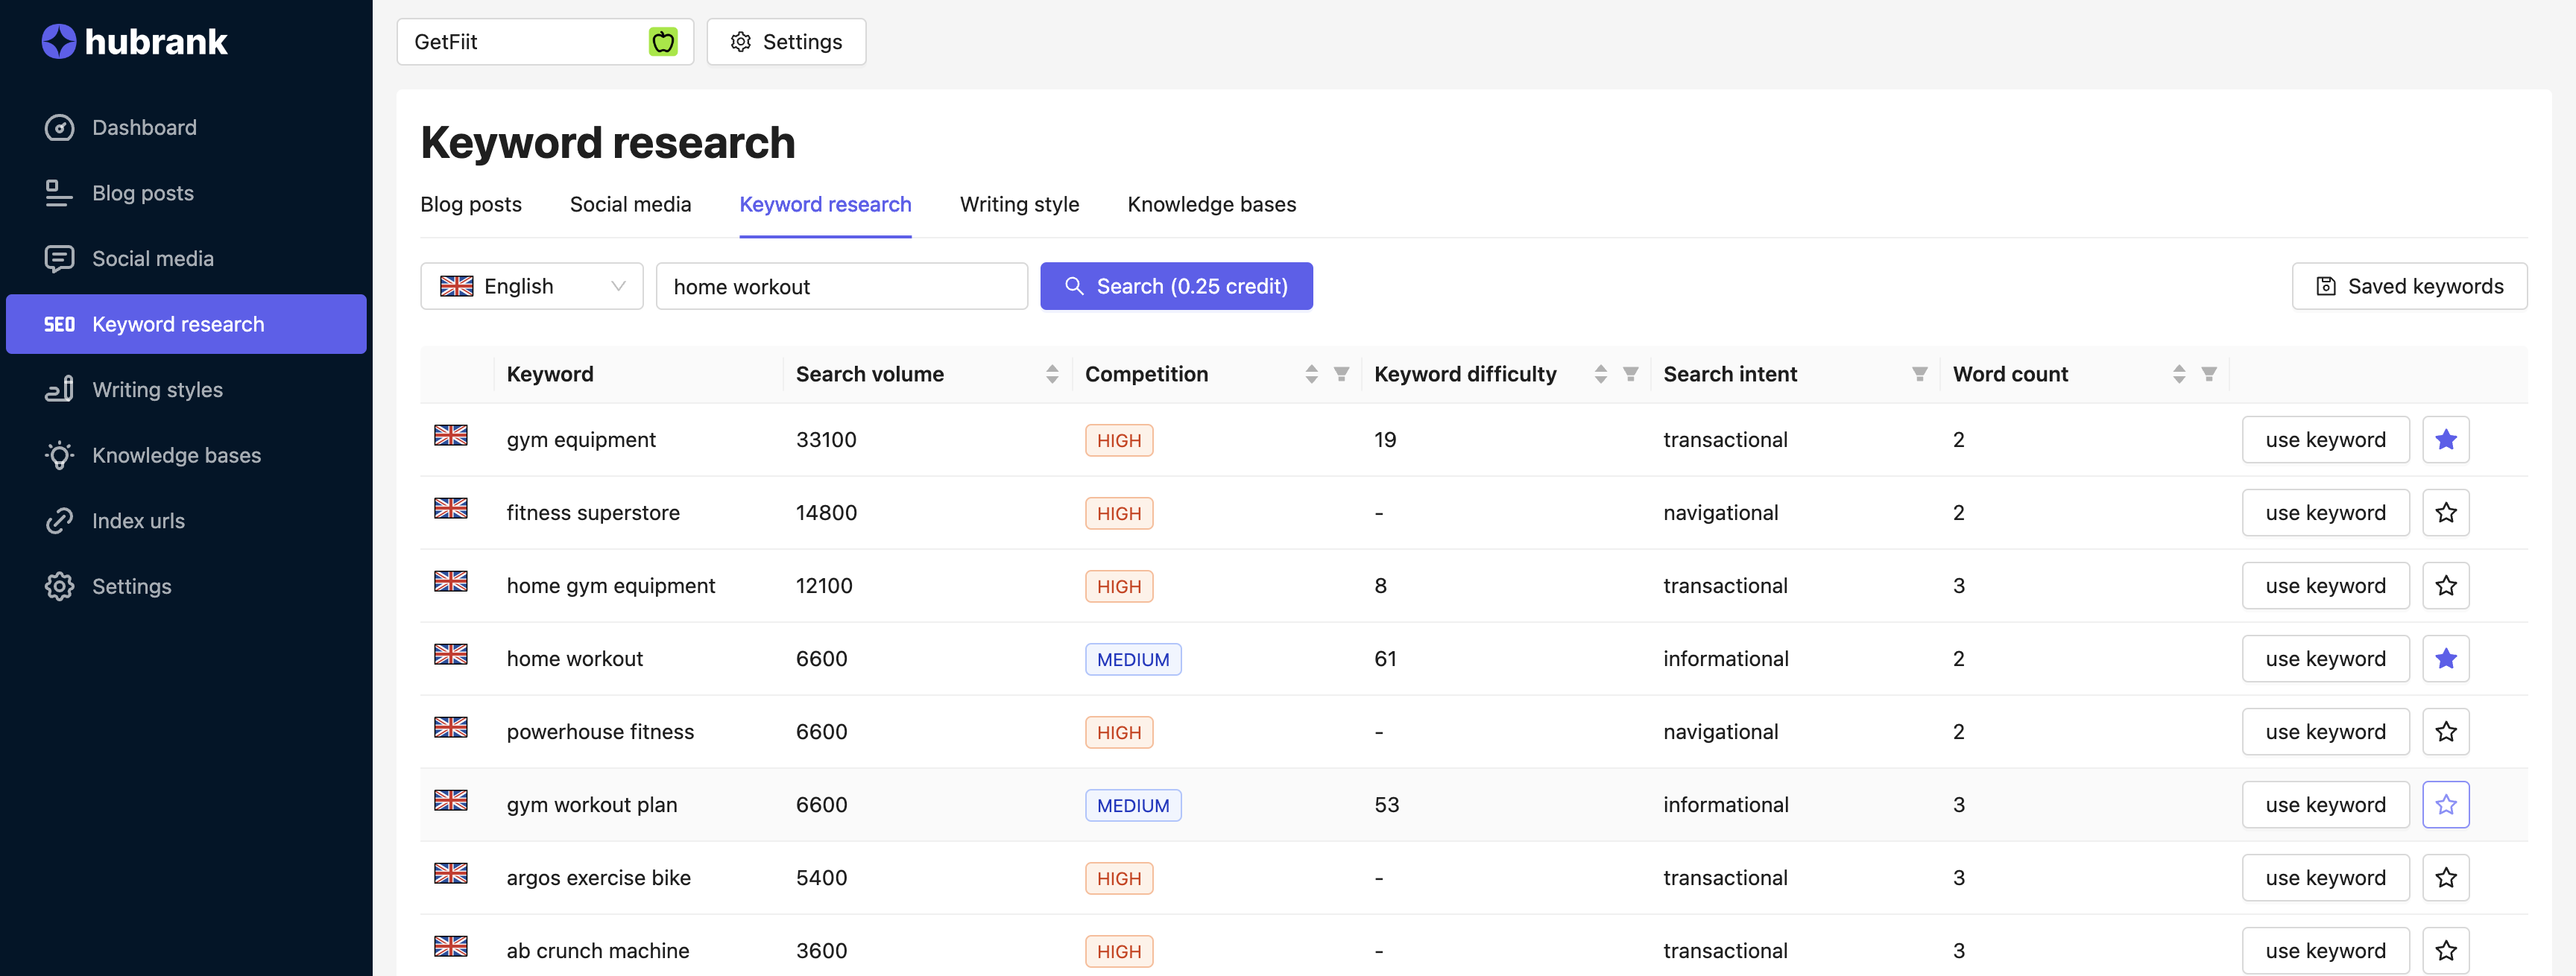Star the fitness superstore keyword

pos(2445,513)
